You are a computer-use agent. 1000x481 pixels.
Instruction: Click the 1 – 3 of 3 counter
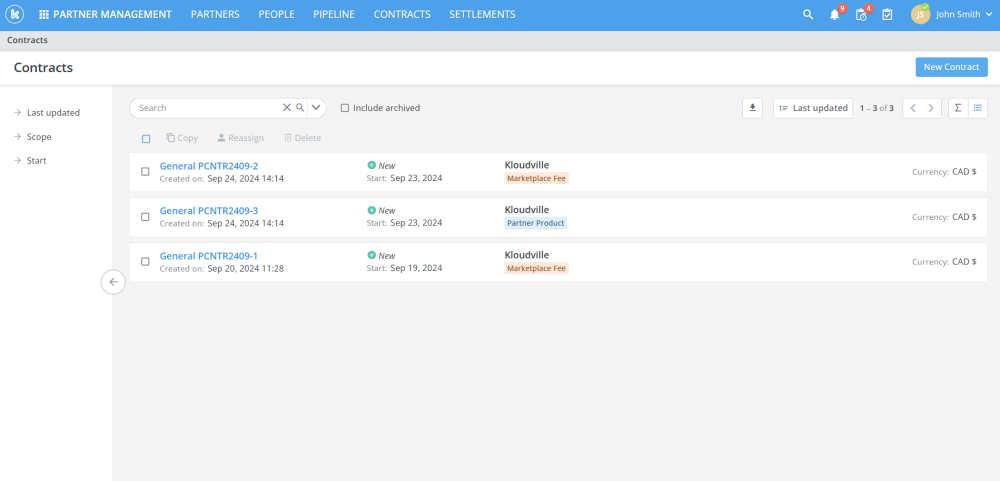point(877,108)
